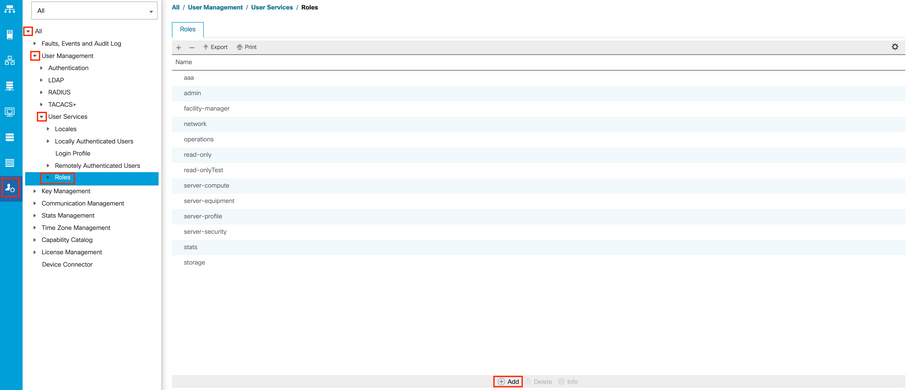Select the read-onlyTest role row
The image size is (913, 390).
point(539,170)
